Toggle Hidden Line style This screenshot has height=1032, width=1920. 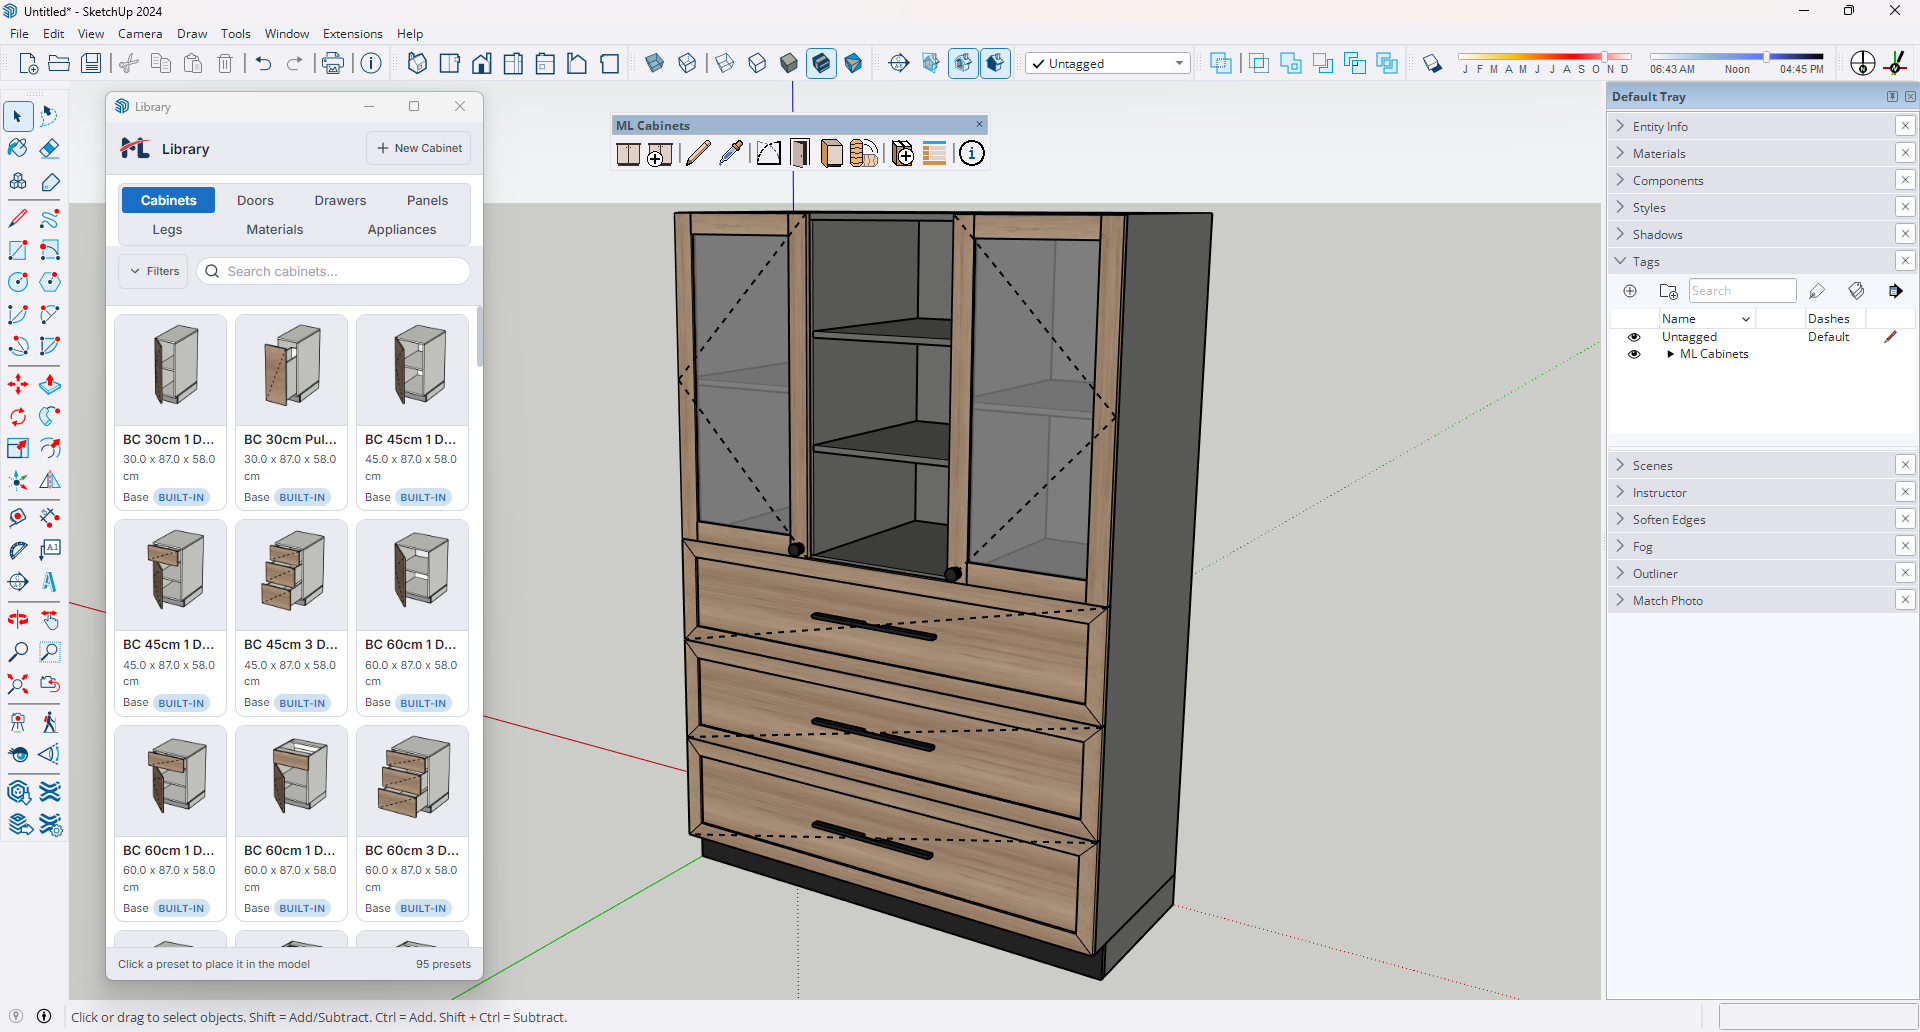coord(757,63)
